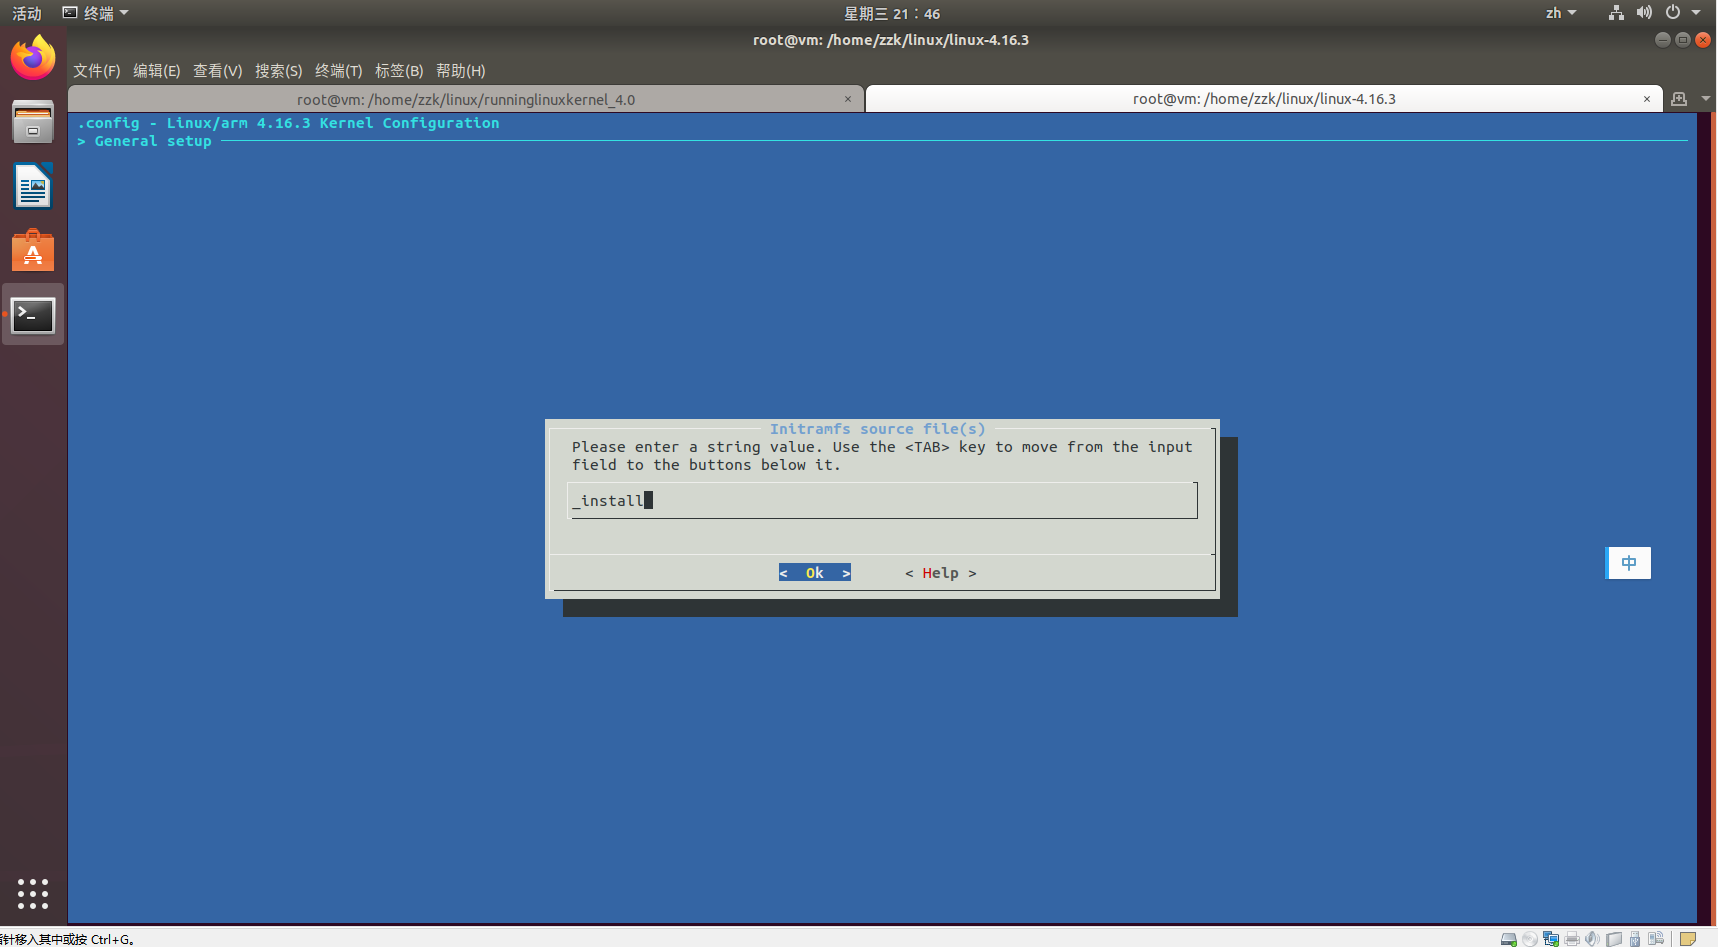1718x947 pixels.
Task: Open Firefox from the dock
Action: tap(33, 57)
